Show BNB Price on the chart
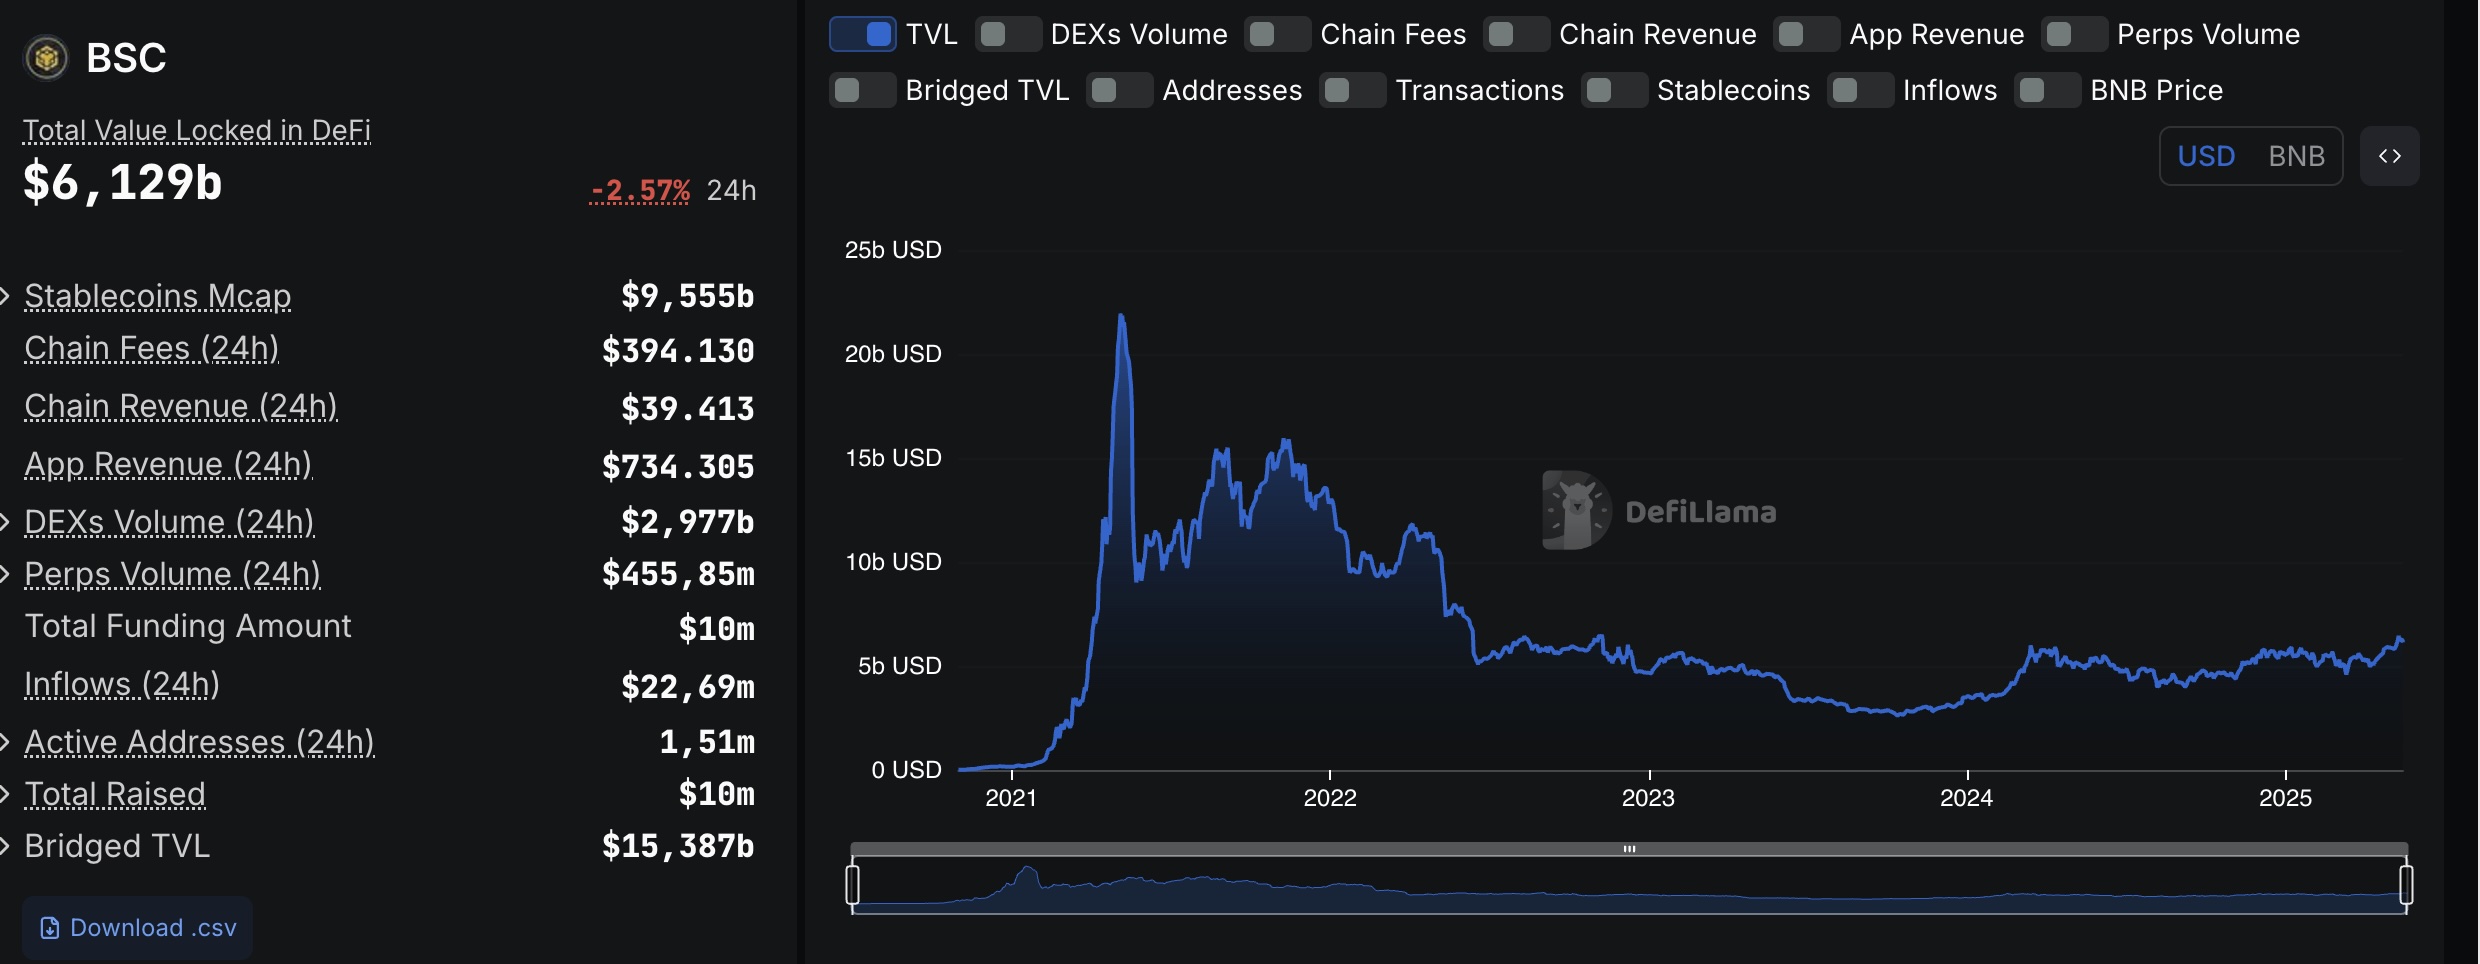2480x964 pixels. pyautogui.click(x=2047, y=90)
